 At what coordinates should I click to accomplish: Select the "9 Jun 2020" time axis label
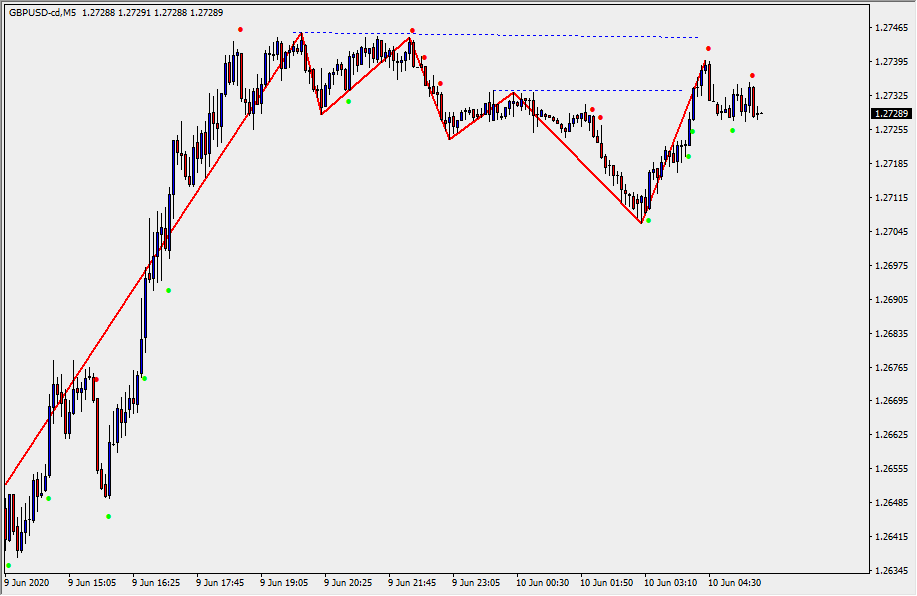tap(27, 582)
